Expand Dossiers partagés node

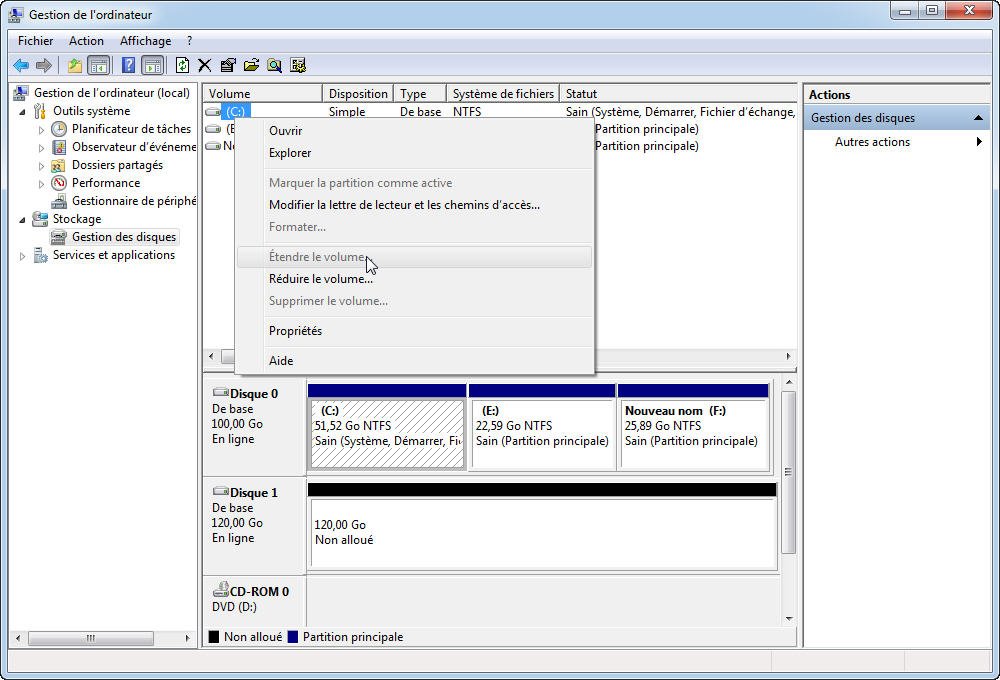[x=41, y=166]
